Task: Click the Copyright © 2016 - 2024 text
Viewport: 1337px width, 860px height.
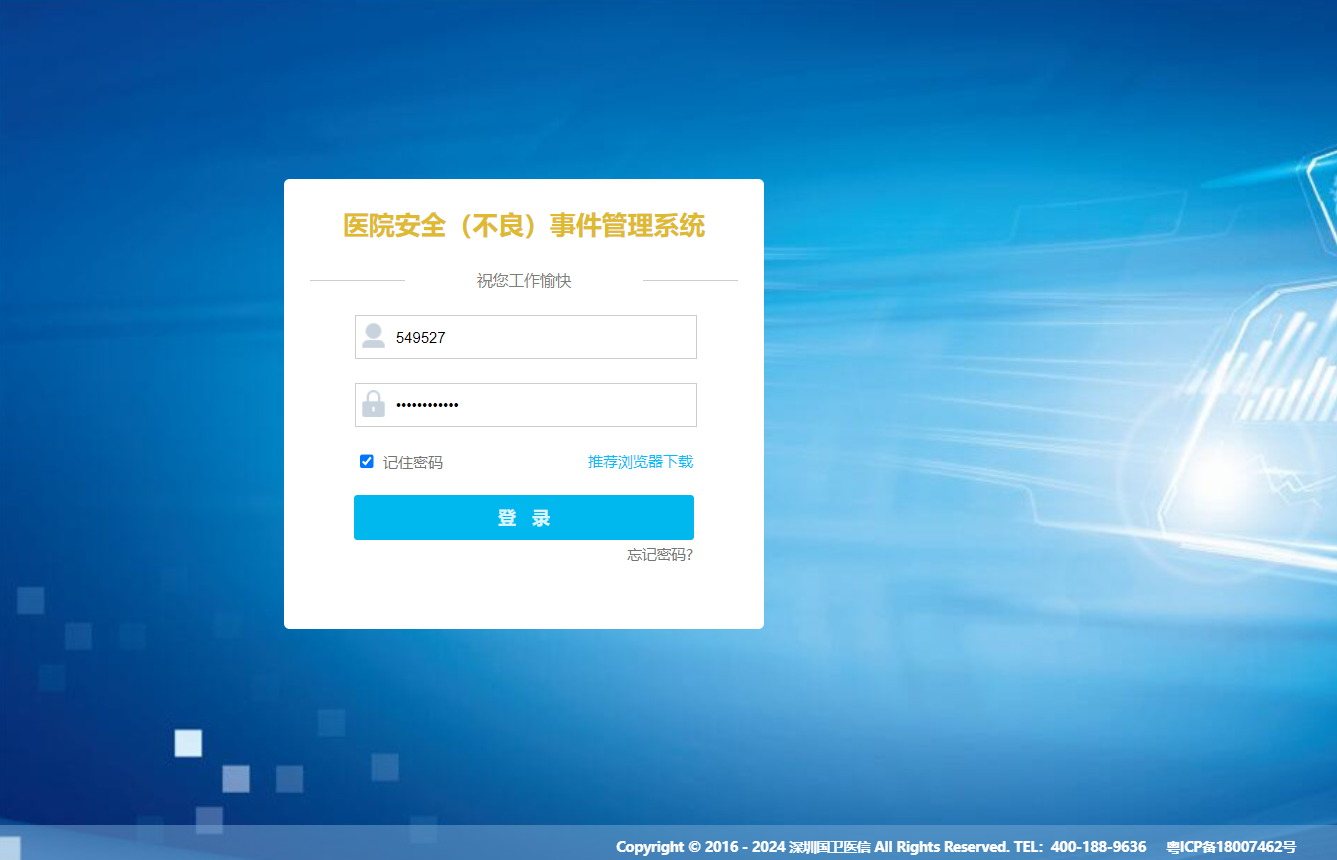Action: point(700,847)
